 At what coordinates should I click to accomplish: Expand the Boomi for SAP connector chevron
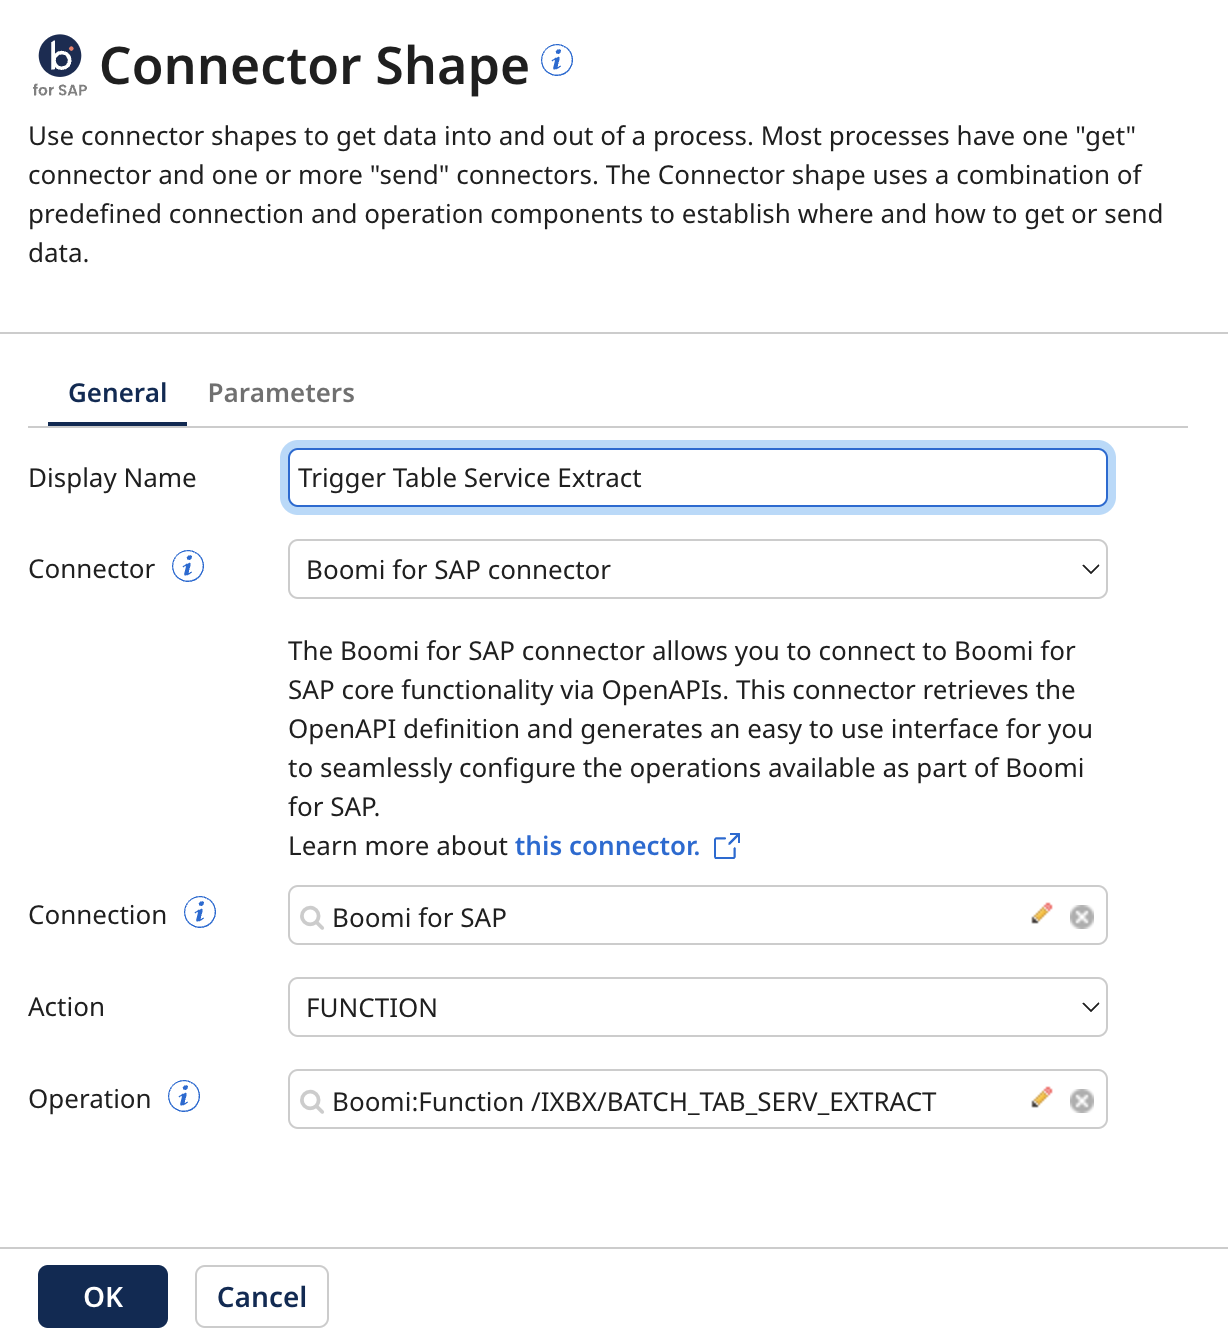[1090, 569]
